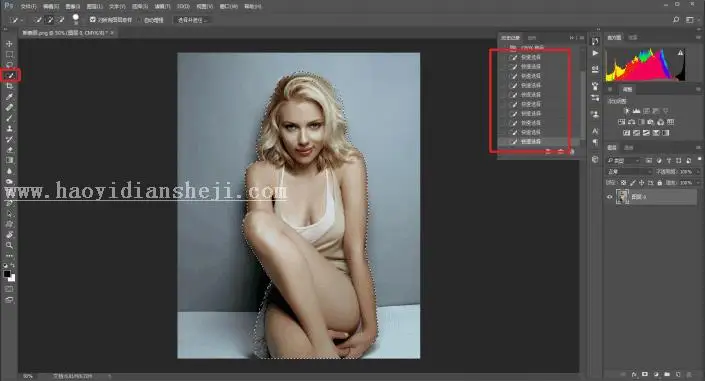Select the Move tool

click(x=9, y=44)
